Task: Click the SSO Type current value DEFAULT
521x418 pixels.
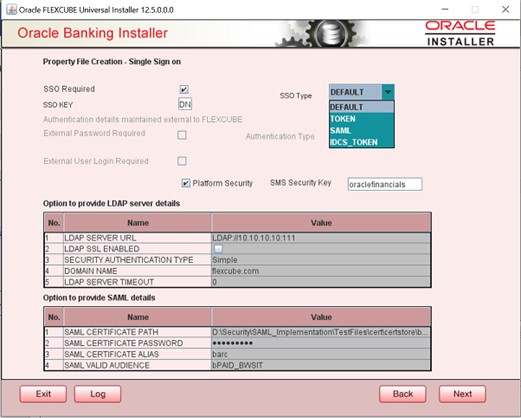Action: point(356,92)
